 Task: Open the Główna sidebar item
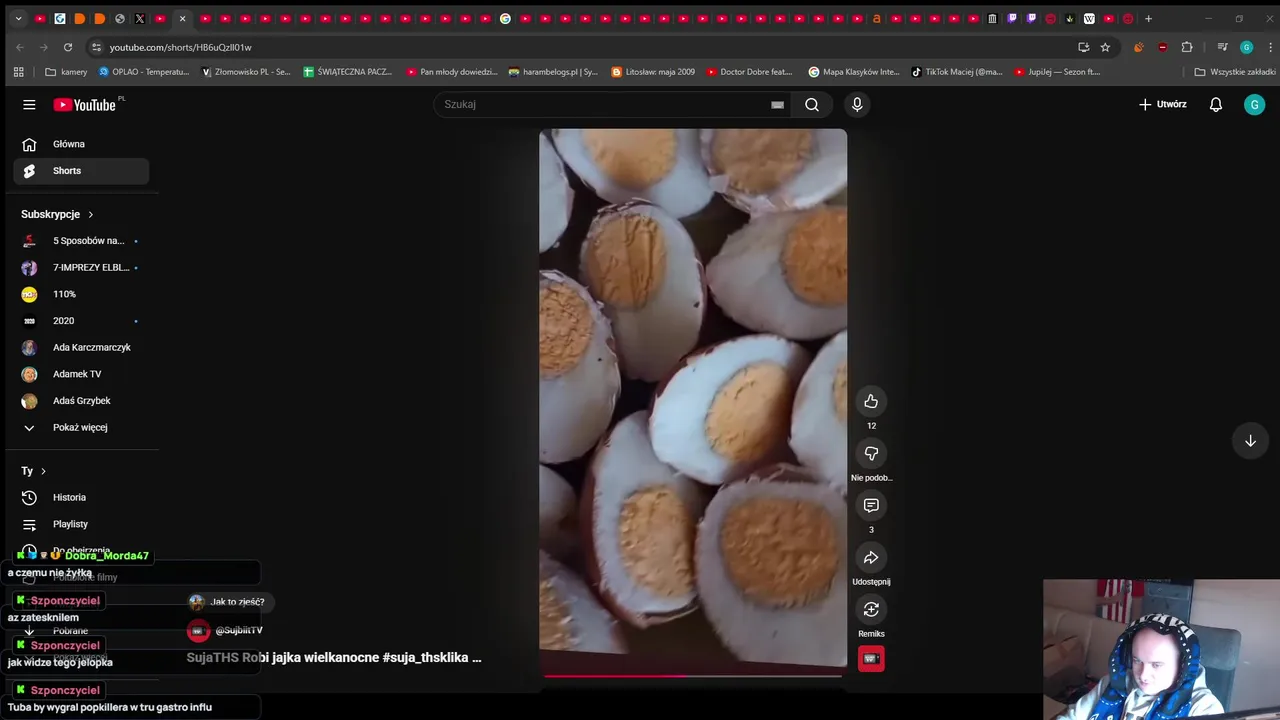(81, 144)
